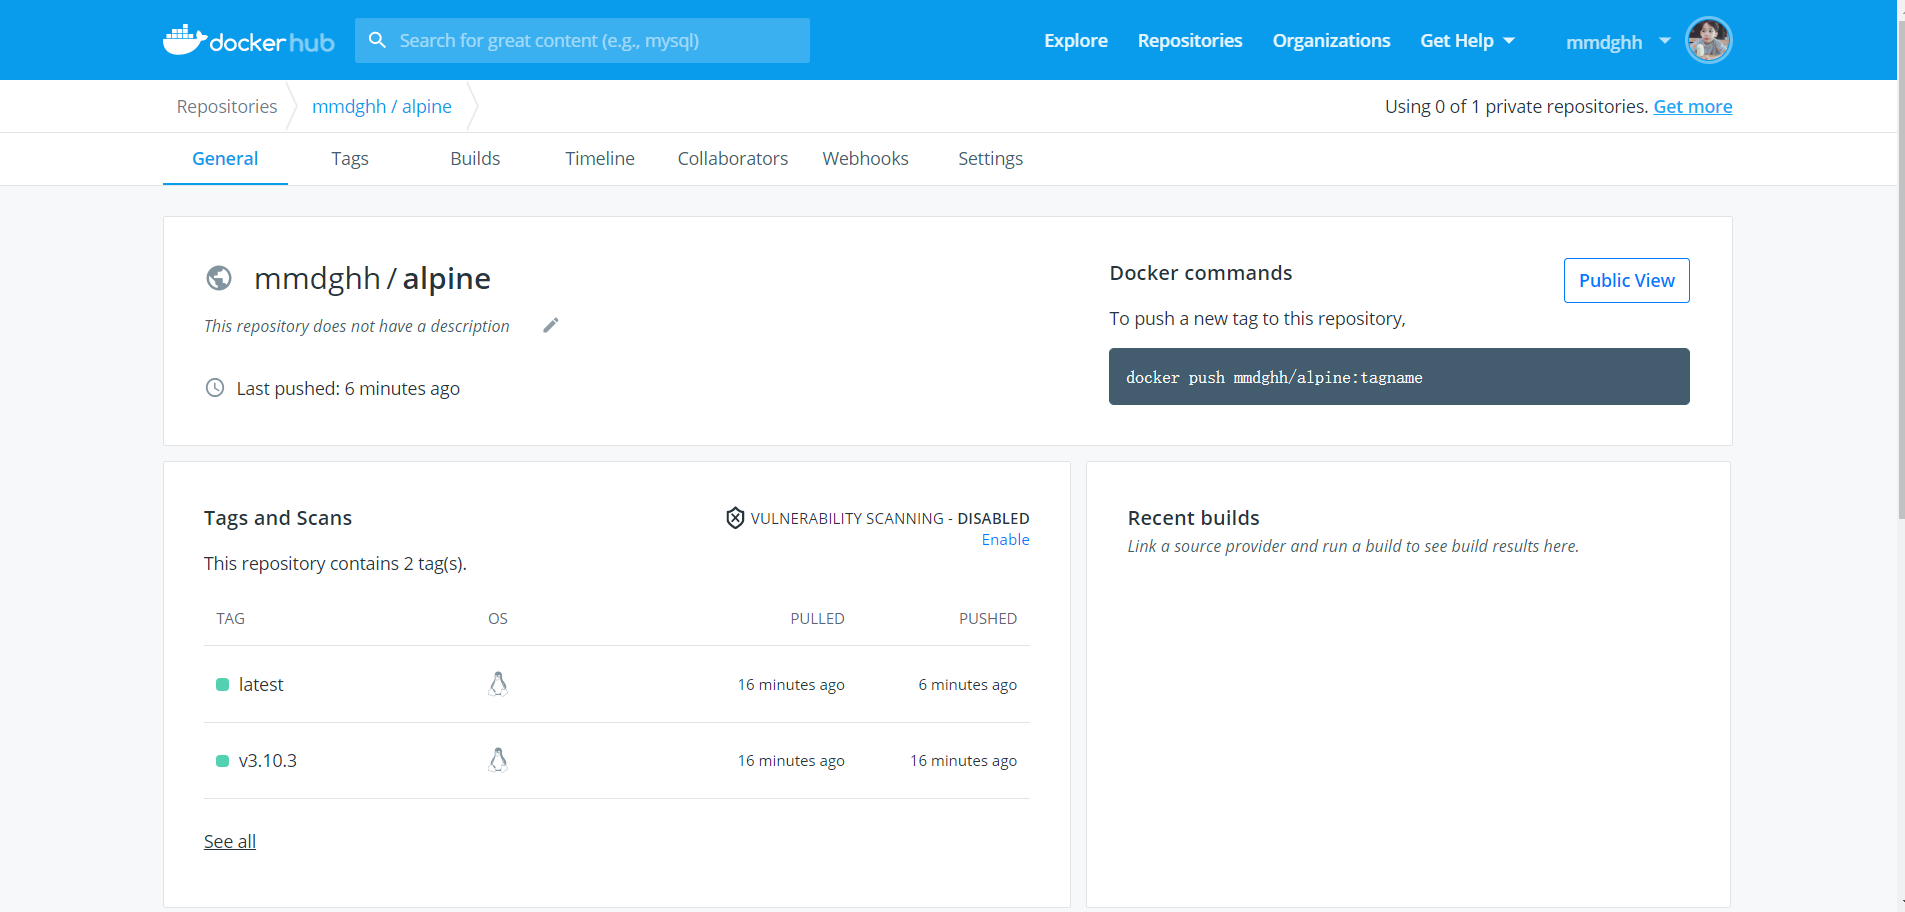This screenshot has height=912, width=1905.
Task: Expand the Get Help dropdown
Action: tap(1467, 41)
